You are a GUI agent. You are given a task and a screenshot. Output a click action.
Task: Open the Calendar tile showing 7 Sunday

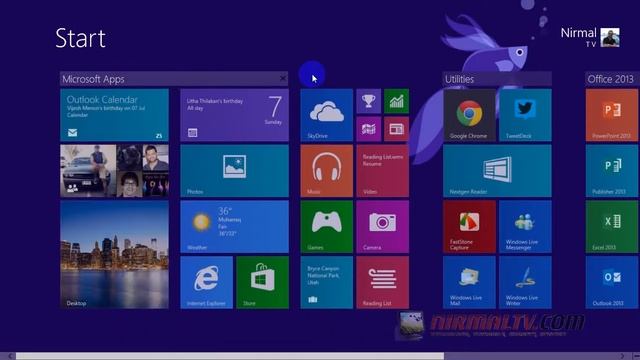point(234,115)
